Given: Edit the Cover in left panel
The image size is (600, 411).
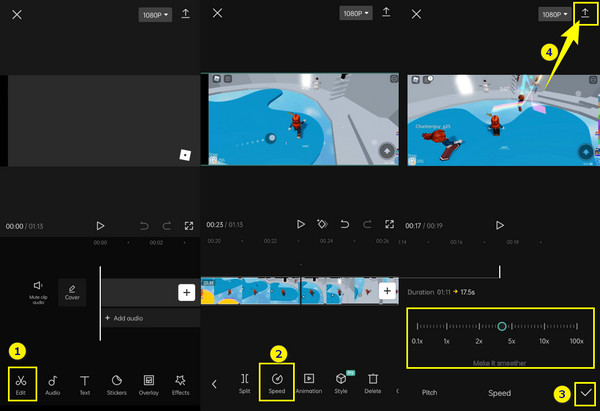Looking at the screenshot, I should point(72,292).
